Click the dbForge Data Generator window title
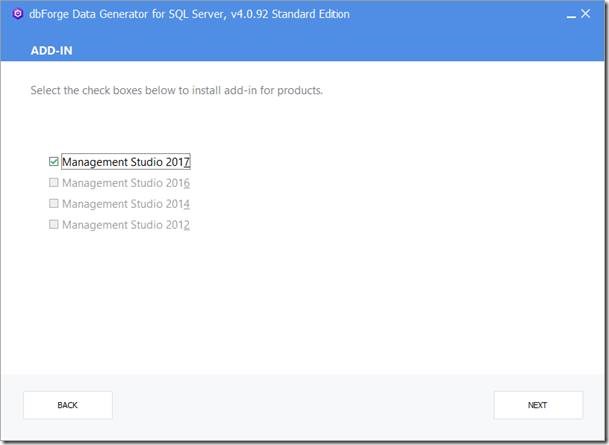The width and height of the screenshot is (609, 445). pyautogui.click(x=189, y=14)
